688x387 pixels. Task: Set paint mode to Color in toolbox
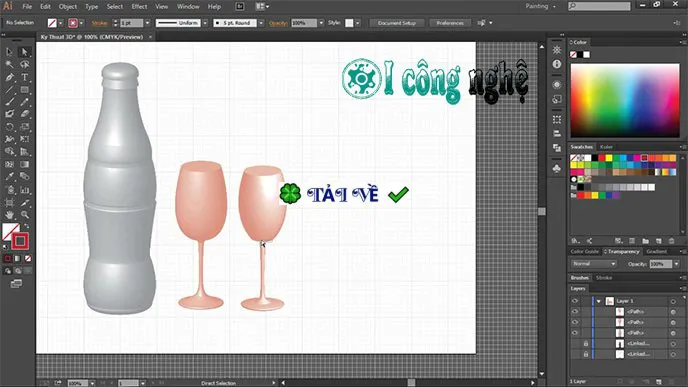(x=7, y=259)
